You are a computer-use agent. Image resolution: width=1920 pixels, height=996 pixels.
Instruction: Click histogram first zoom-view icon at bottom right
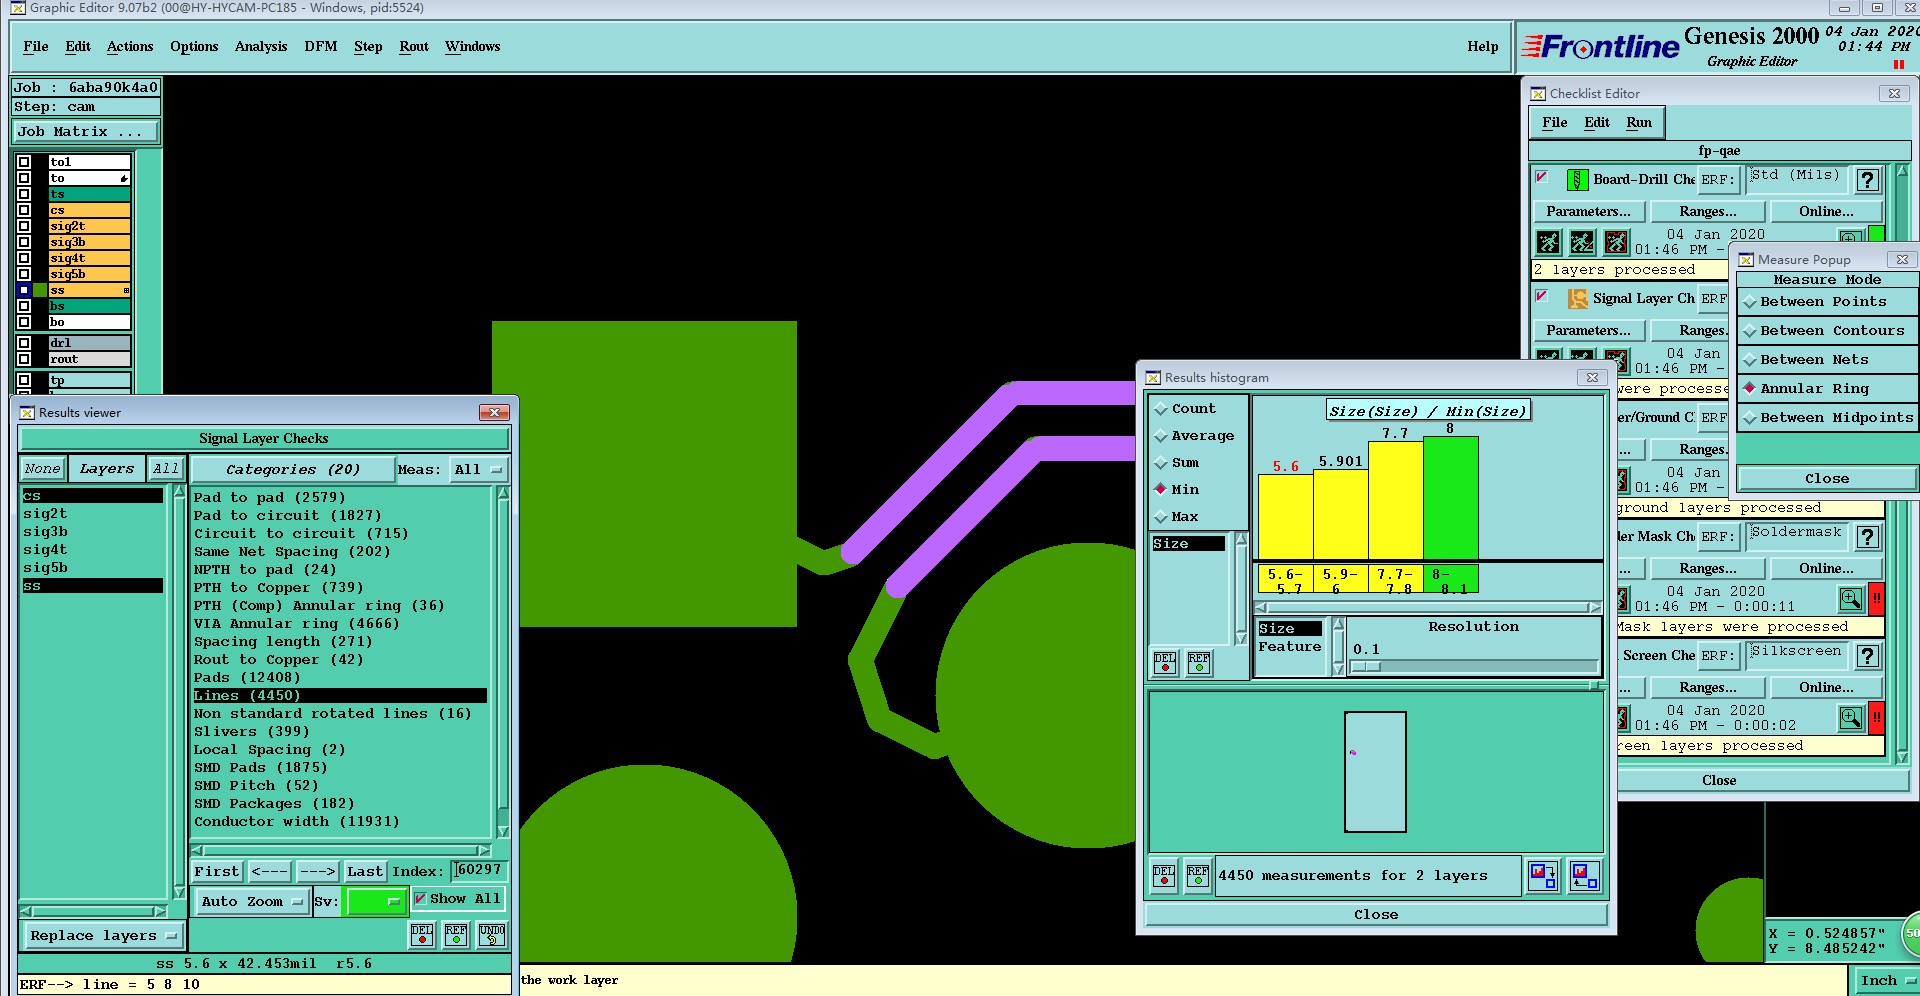(x=1543, y=876)
